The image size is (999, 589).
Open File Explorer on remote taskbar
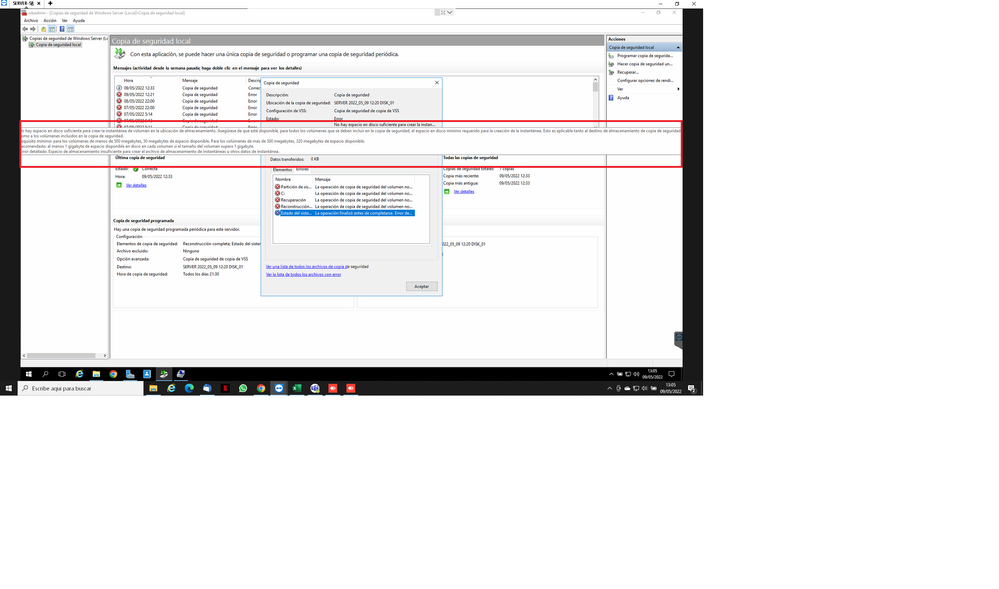(96, 374)
